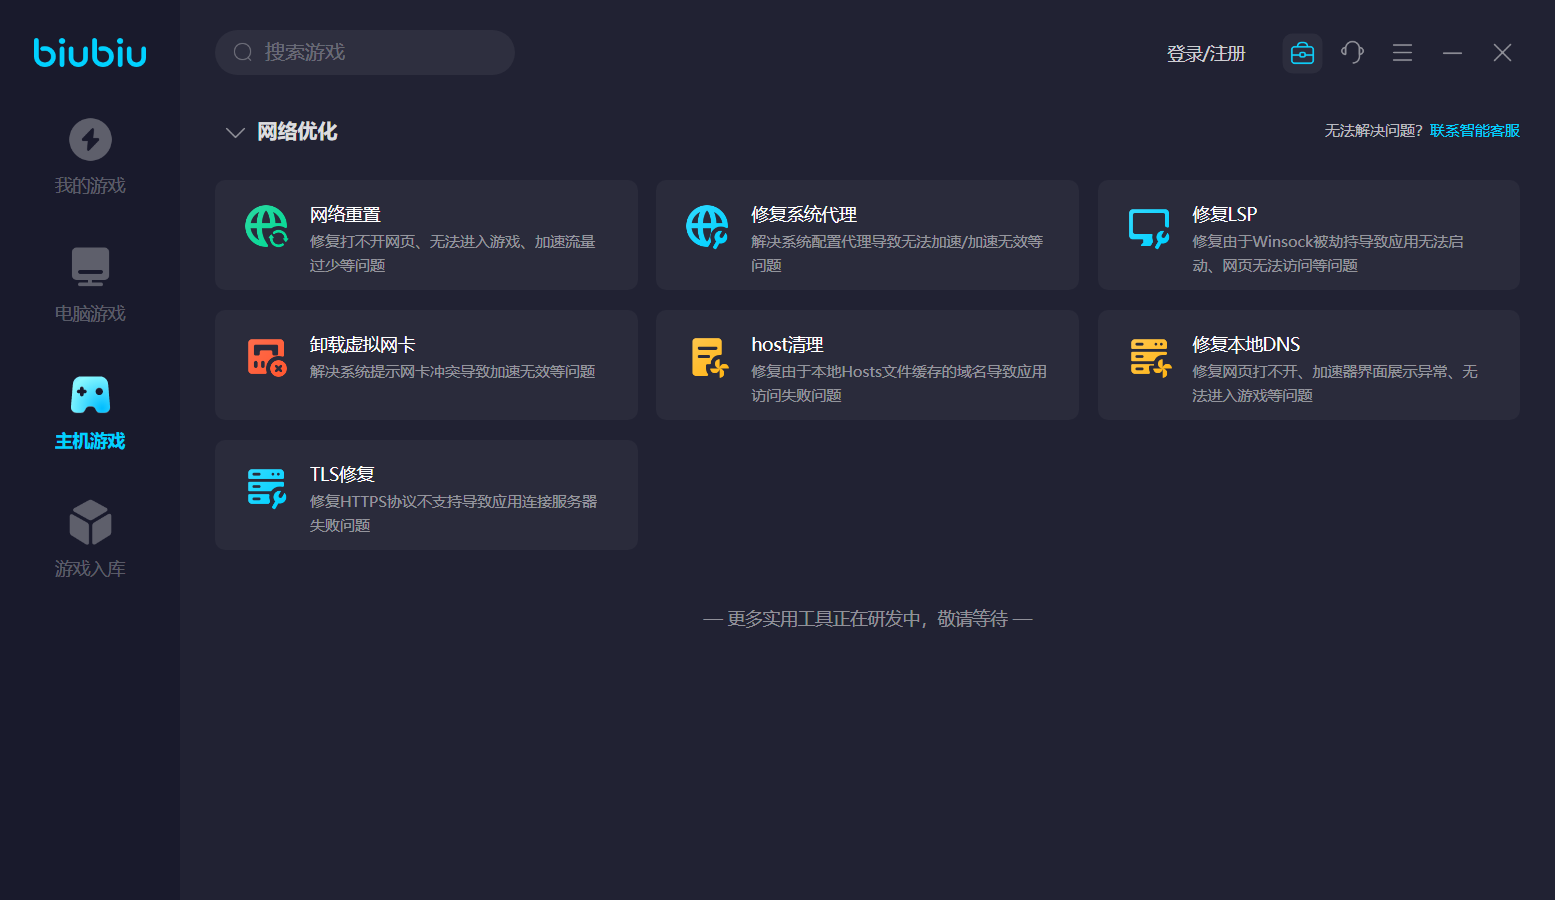This screenshot has width=1555, height=900.
Task: Click description 解决系统提示网卡冲突
Action: click(452, 372)
